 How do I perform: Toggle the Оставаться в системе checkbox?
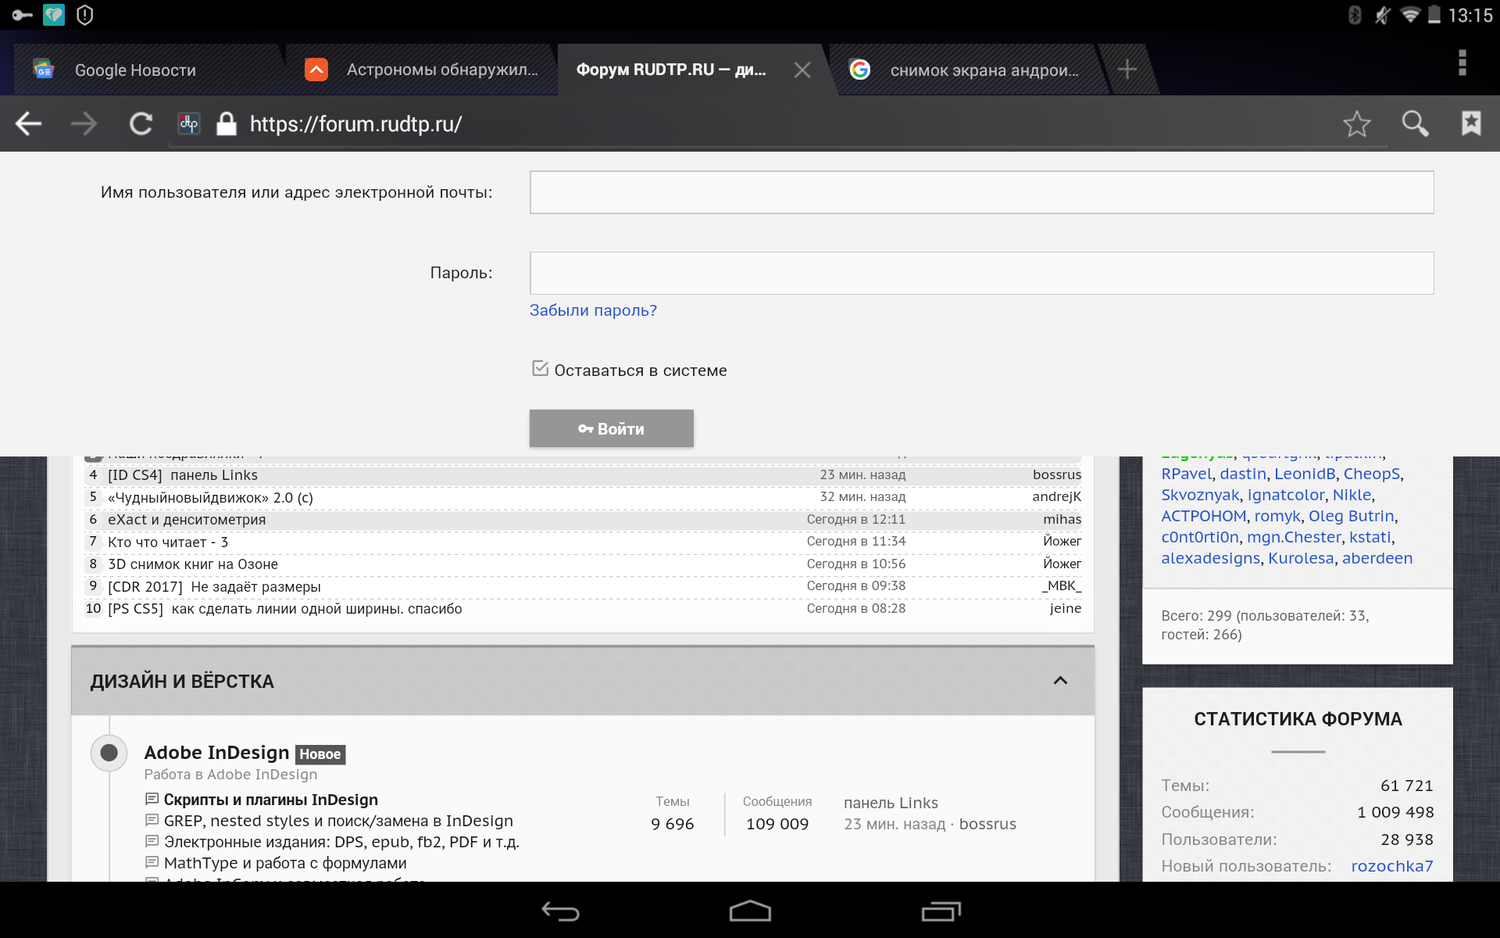(x=540, y=369)
